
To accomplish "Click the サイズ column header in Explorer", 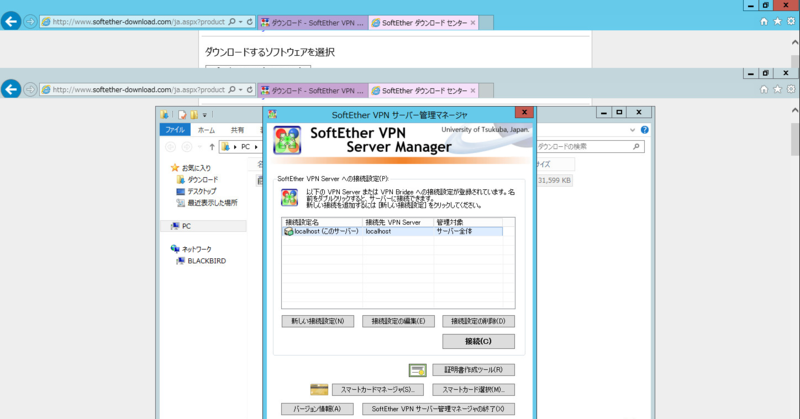I will (x=554, y=164).
